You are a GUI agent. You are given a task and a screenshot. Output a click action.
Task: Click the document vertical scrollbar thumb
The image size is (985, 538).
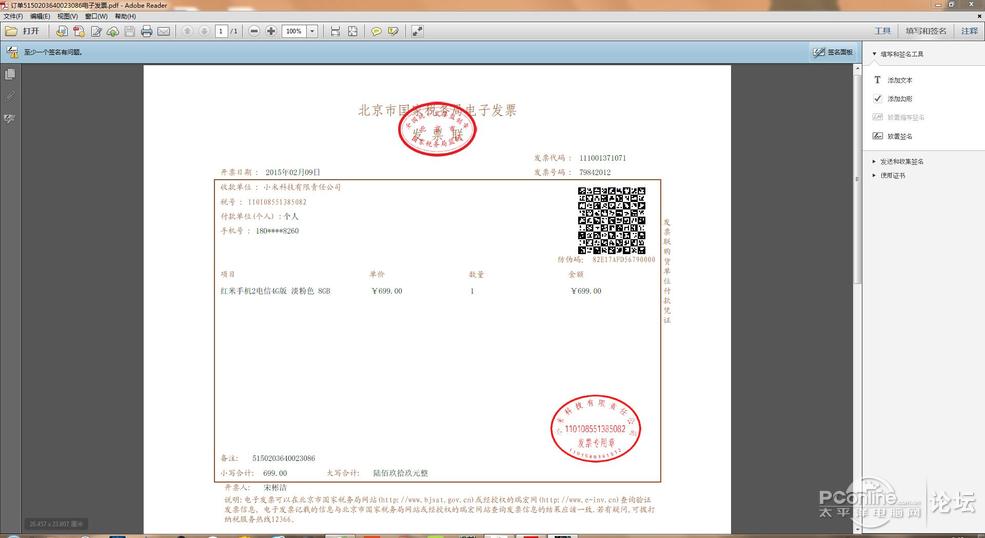point(857,179)
